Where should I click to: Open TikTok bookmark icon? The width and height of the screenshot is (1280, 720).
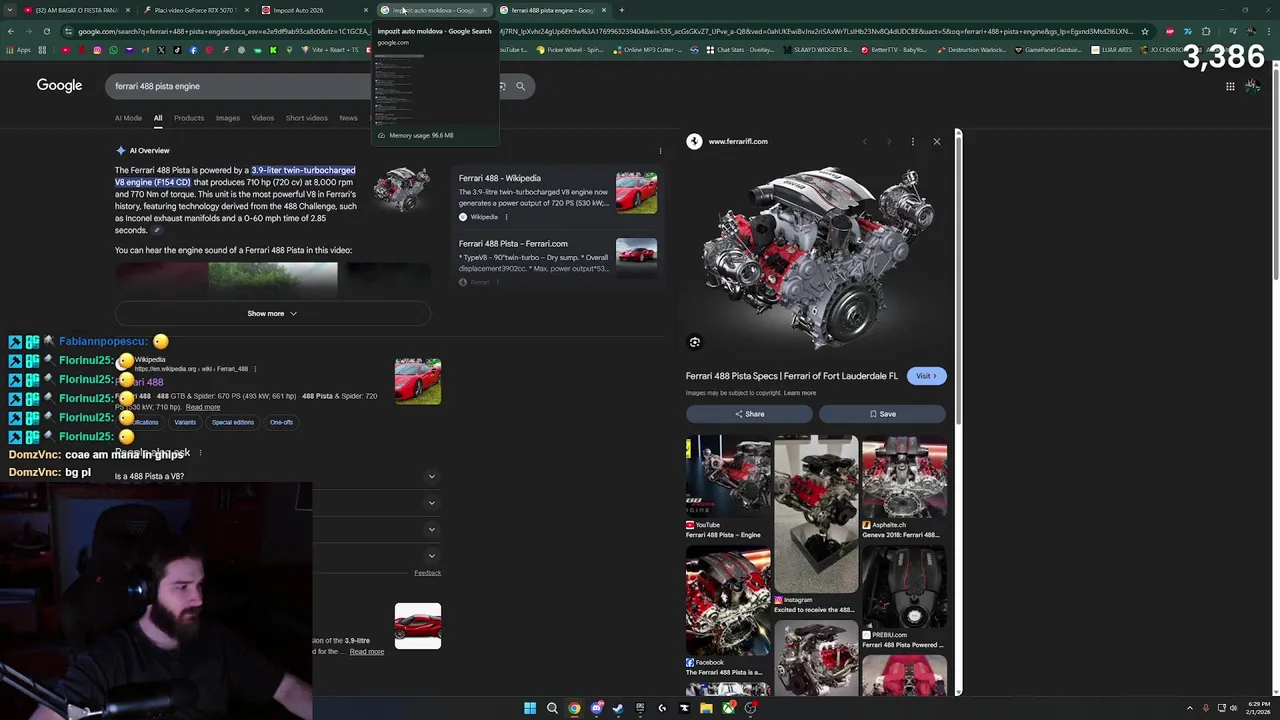point(177,50)
